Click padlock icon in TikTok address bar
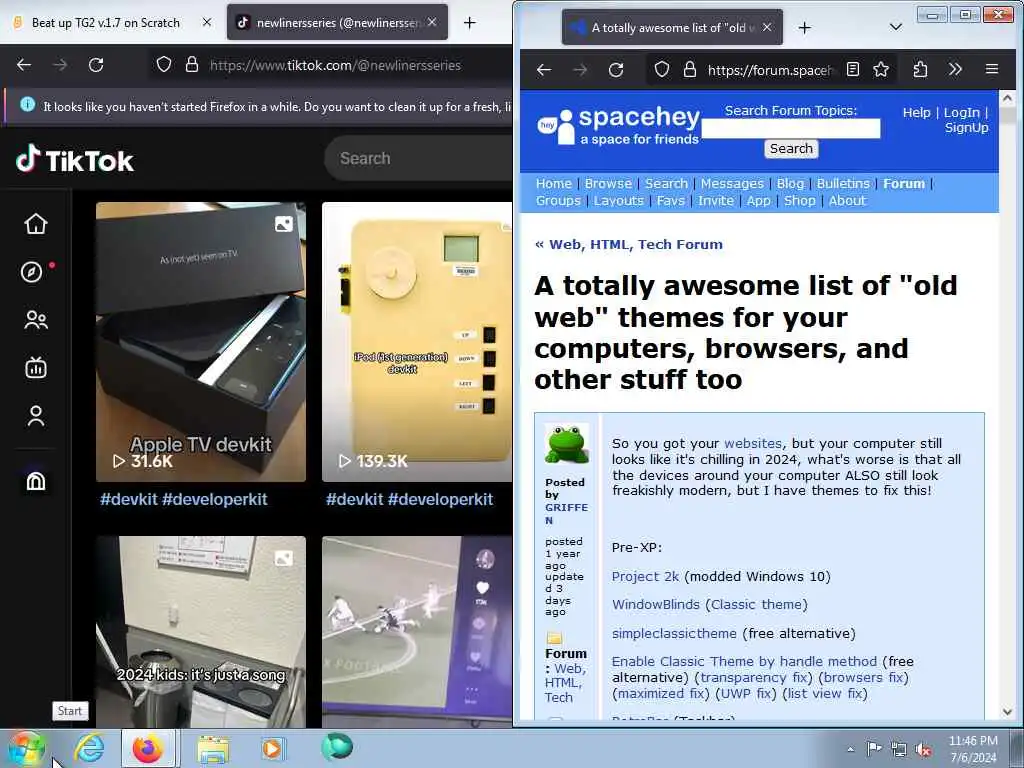 pyautogui.click(x=191, y=64)
